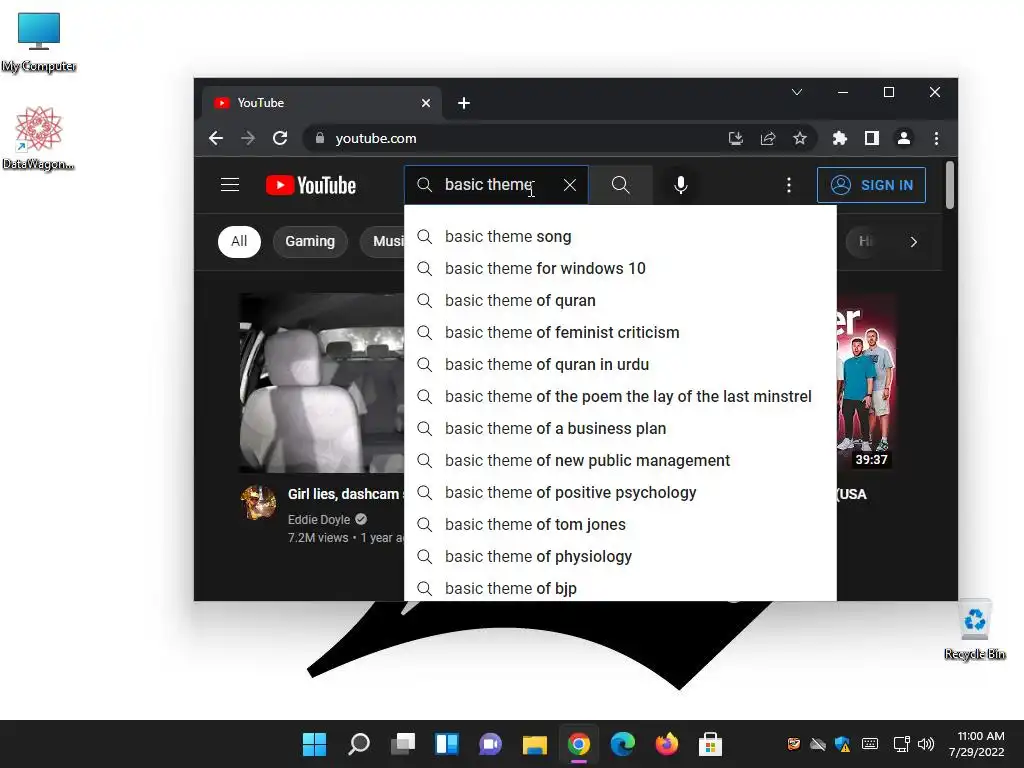Viewport: 1024px width, 768px height.
Task: Select the YouTube browser tab
Action: point(320,103)
